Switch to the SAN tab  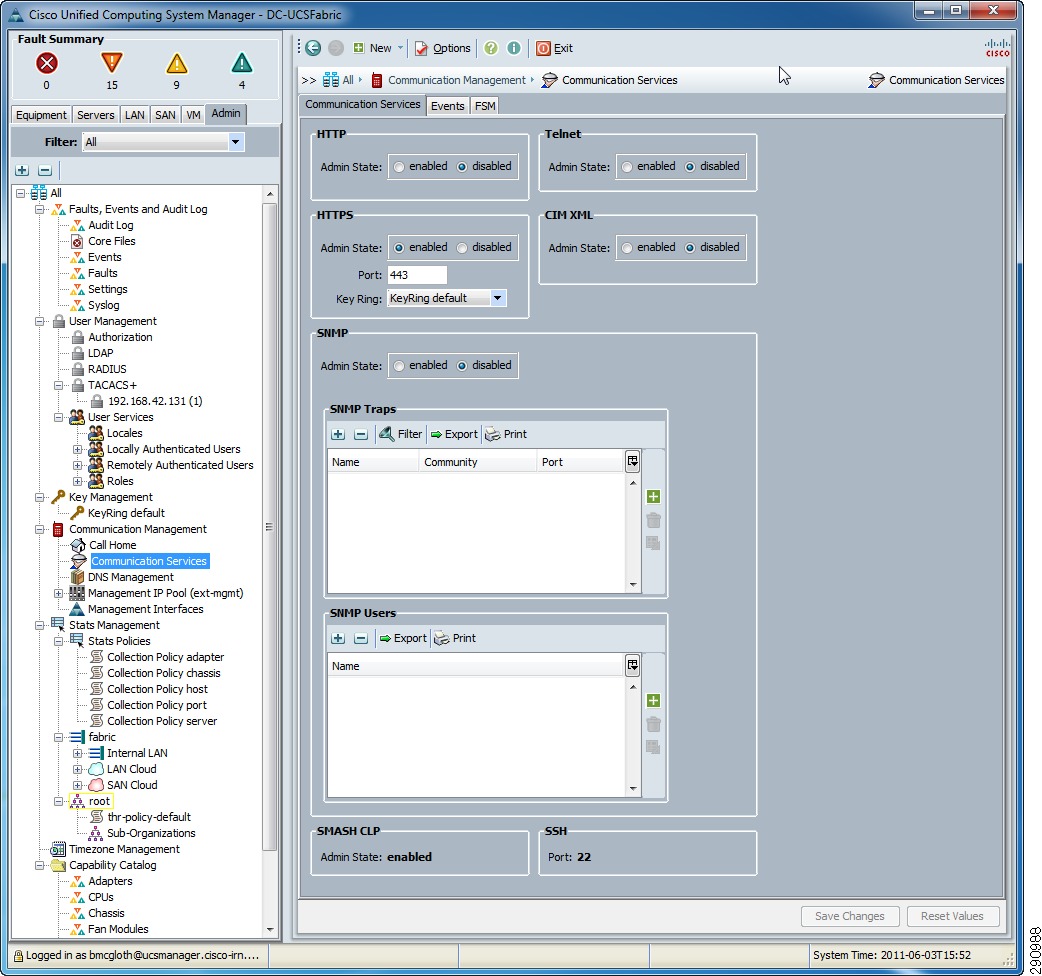click(165, 115)
